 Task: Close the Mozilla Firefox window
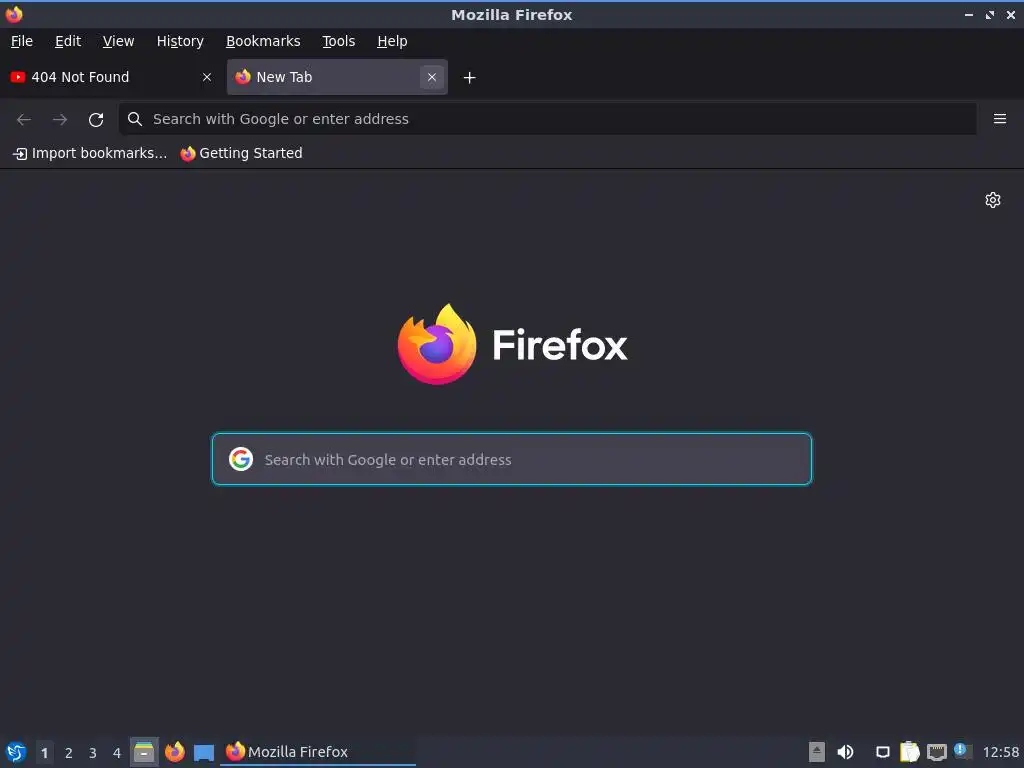coord(1011,14)
